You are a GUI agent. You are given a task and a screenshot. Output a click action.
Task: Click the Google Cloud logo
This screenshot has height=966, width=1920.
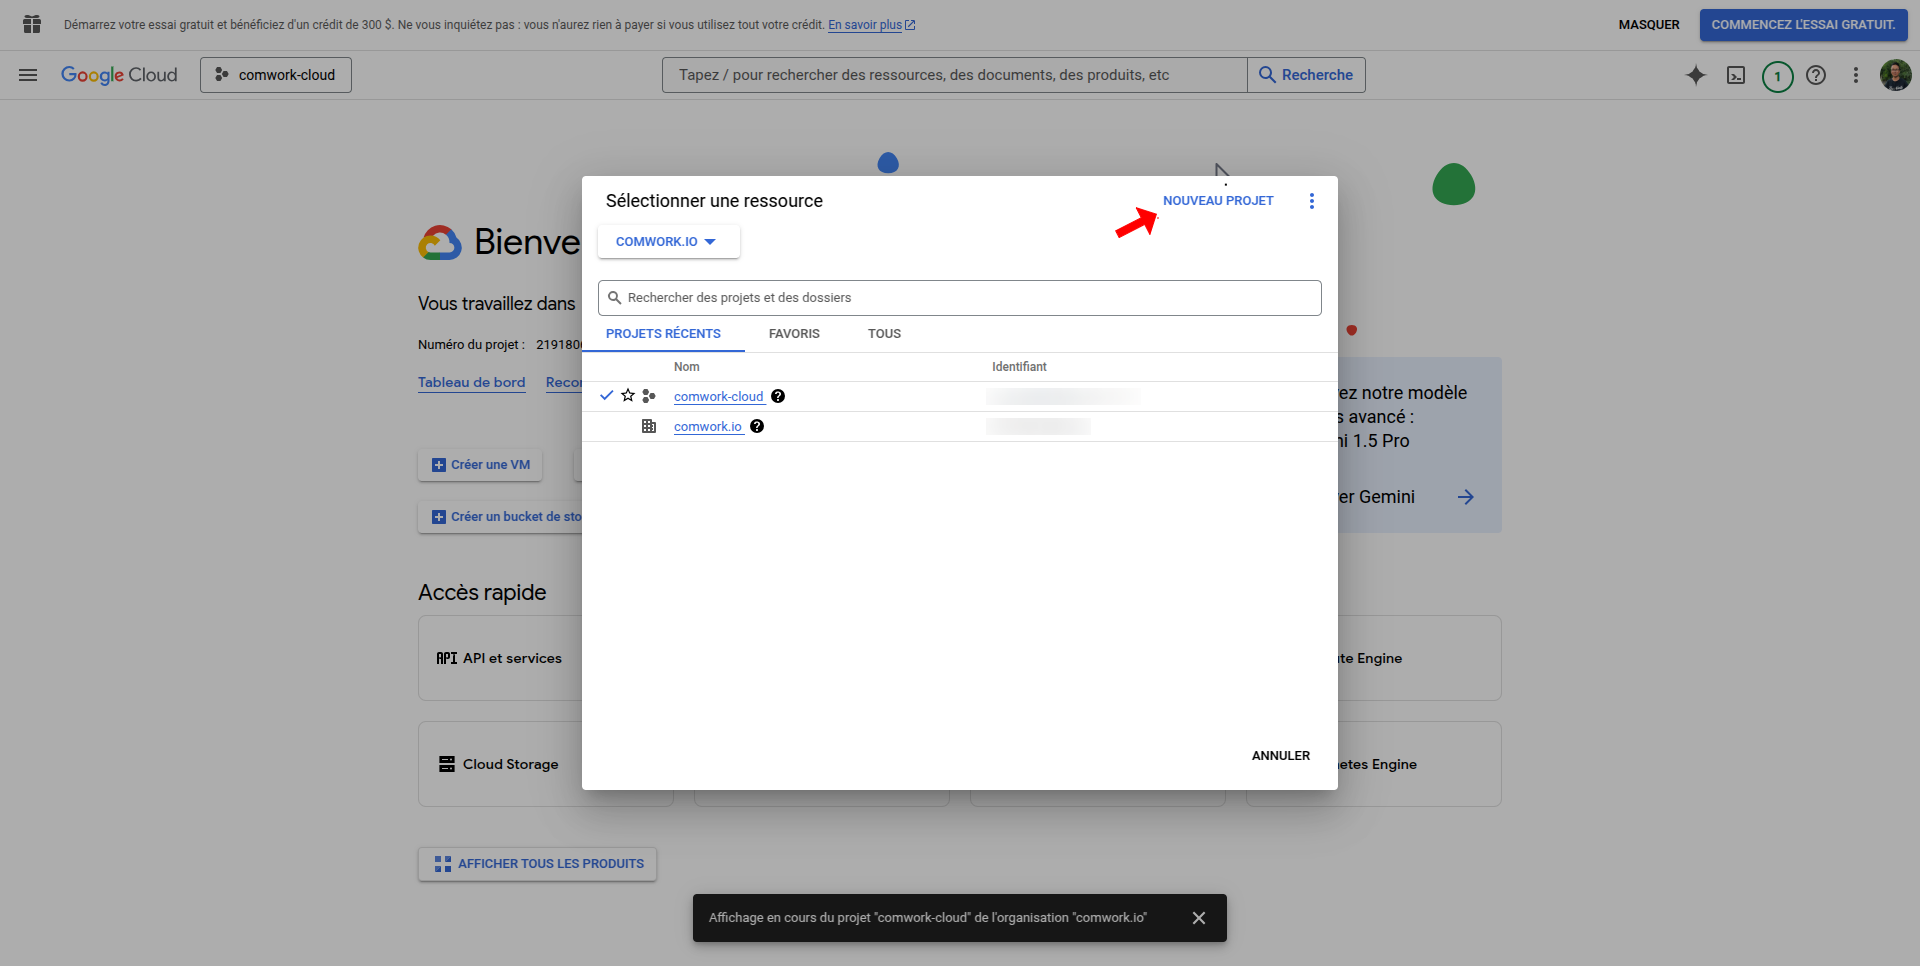click(x=119, y=75)
